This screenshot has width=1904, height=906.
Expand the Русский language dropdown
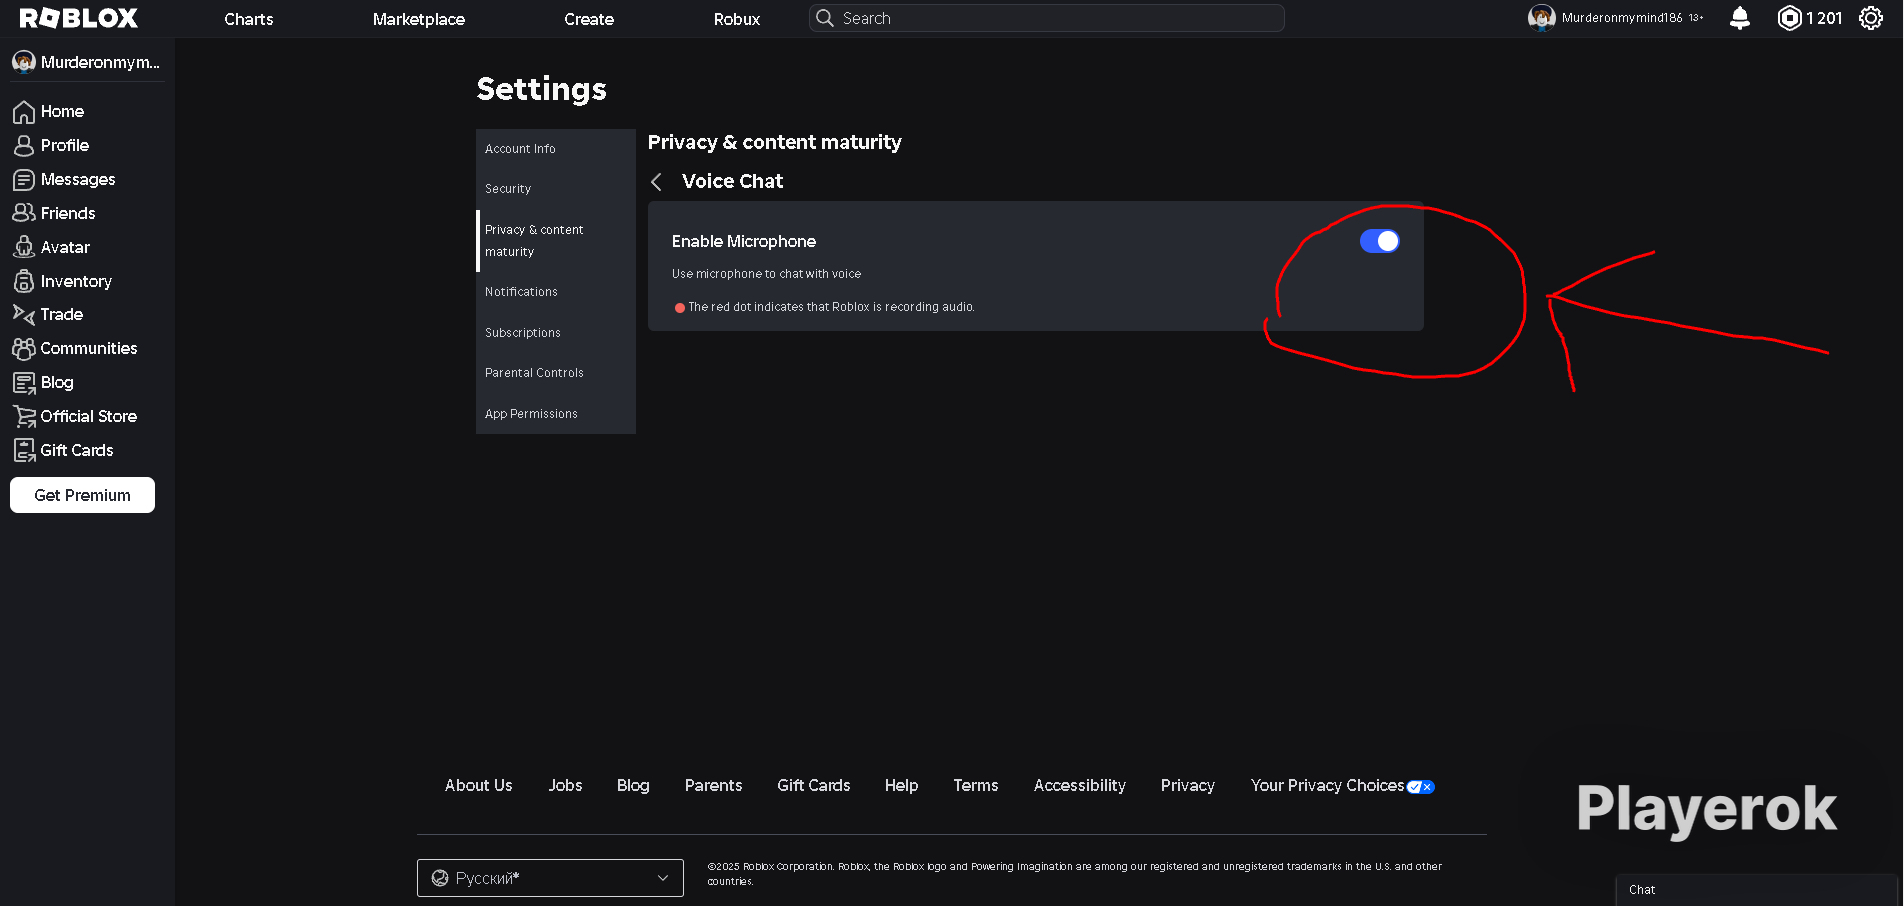pos(550,878)
